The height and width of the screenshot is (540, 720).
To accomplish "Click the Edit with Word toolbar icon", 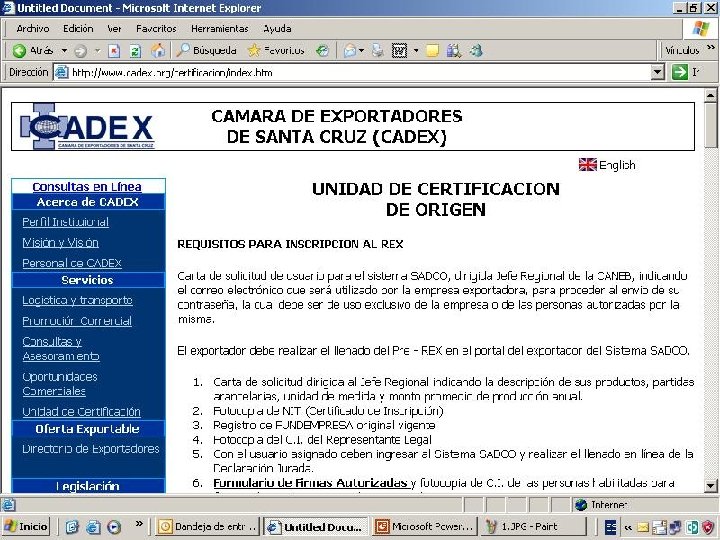I will 399,51.
